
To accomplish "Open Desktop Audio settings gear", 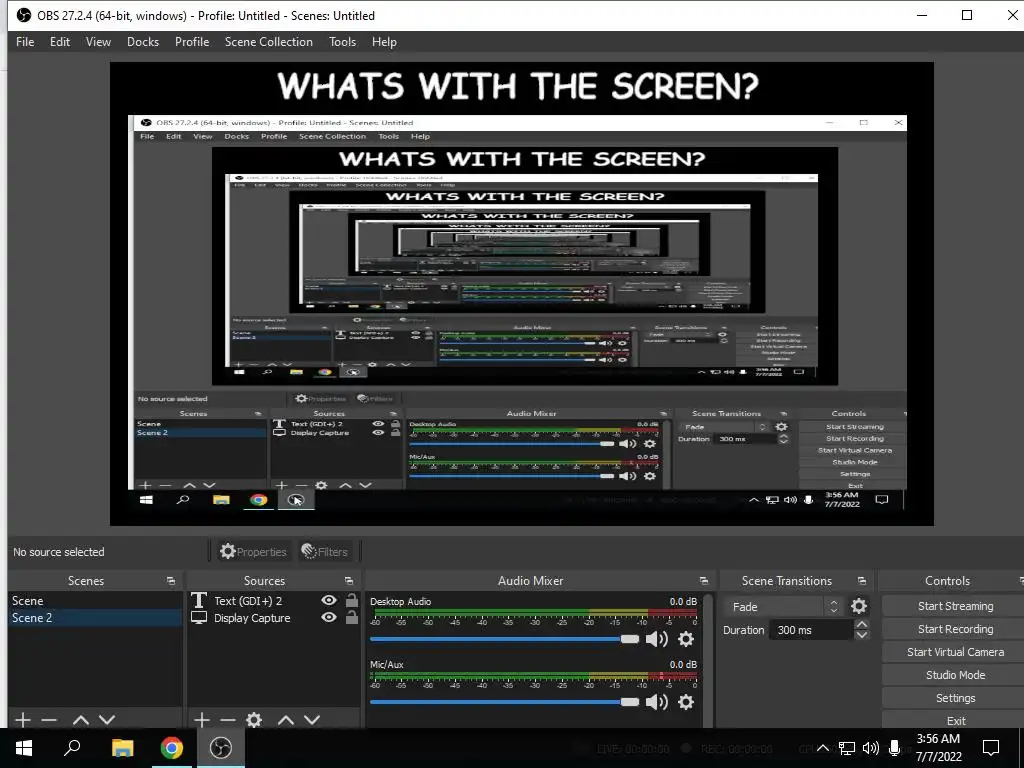I will [x=686, y=639].
